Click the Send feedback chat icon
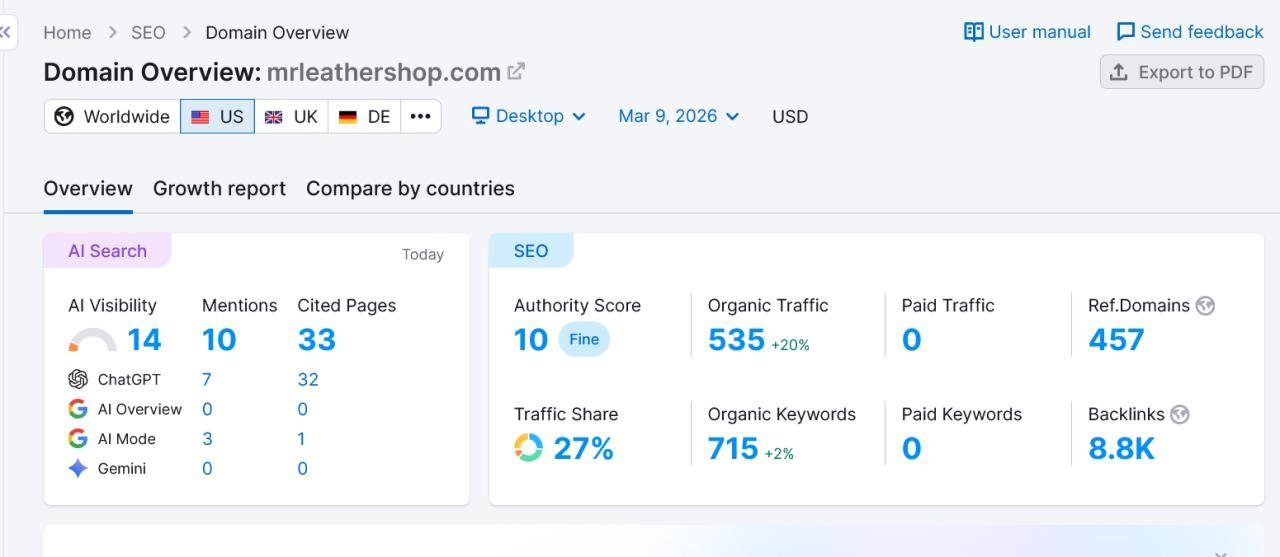The height and width of the screenshot is (557, 1280). point(1126,32)
